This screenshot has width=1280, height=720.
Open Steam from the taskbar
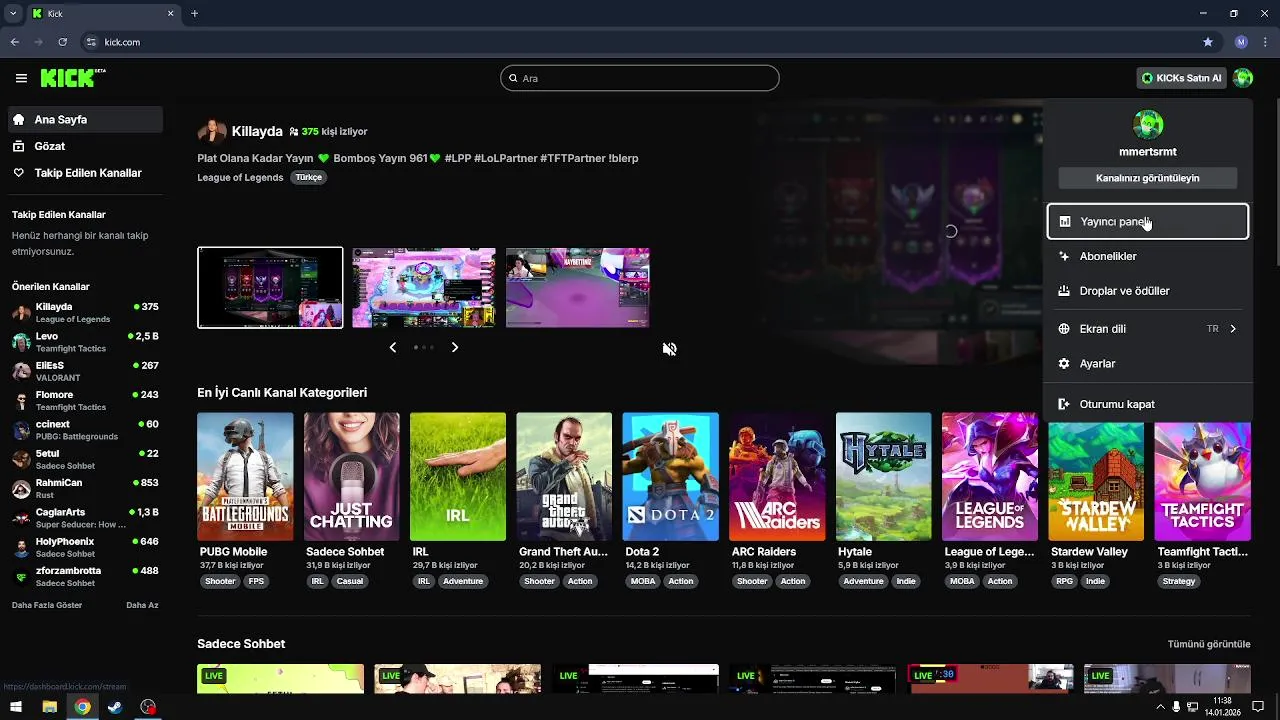click(x=115, y=707)
